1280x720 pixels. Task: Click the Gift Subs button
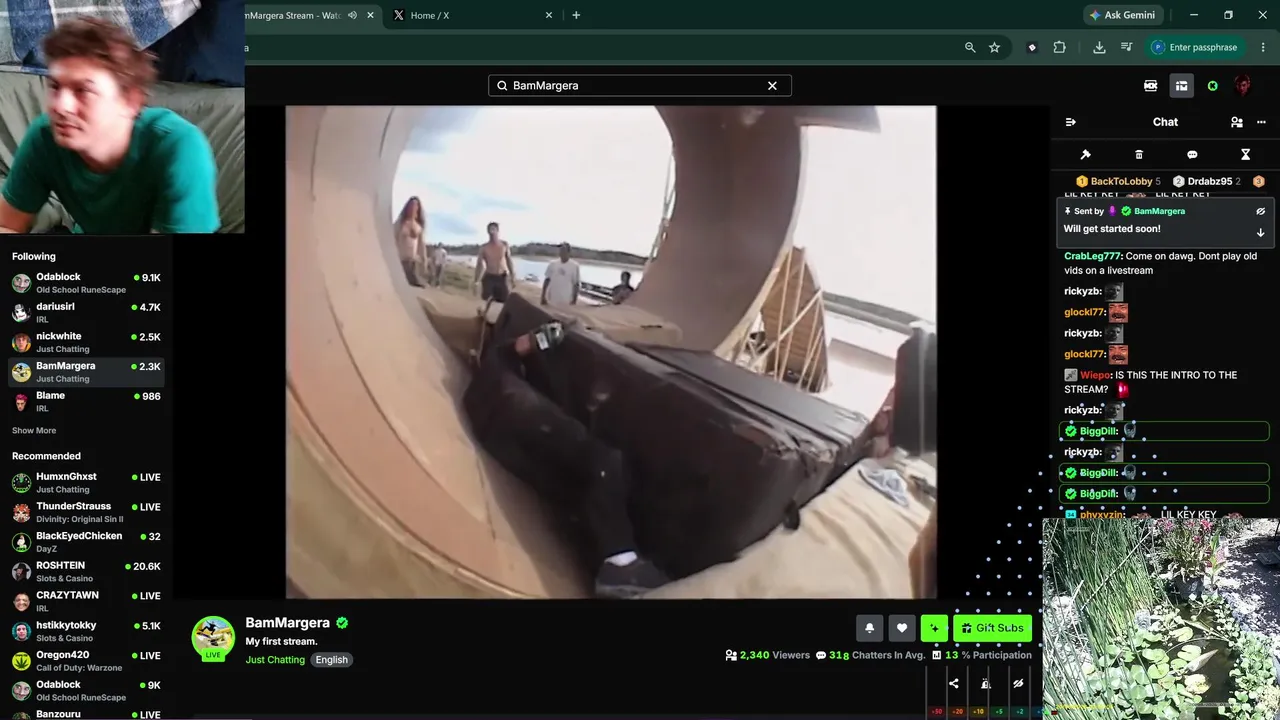pyautogui.click(x=992, y=628)
